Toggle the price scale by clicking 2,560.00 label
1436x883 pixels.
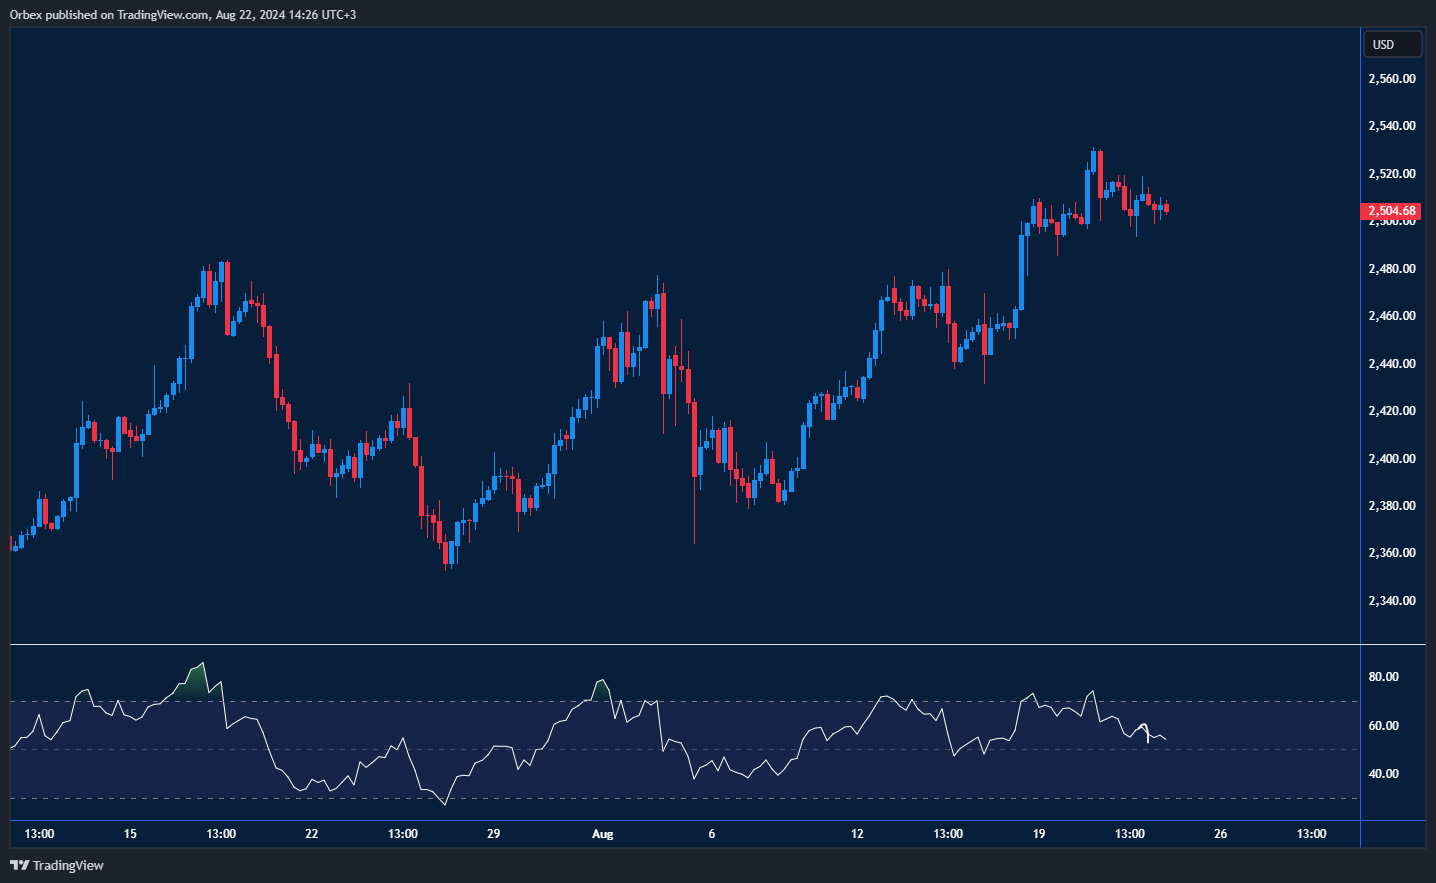click(1391, 77)
